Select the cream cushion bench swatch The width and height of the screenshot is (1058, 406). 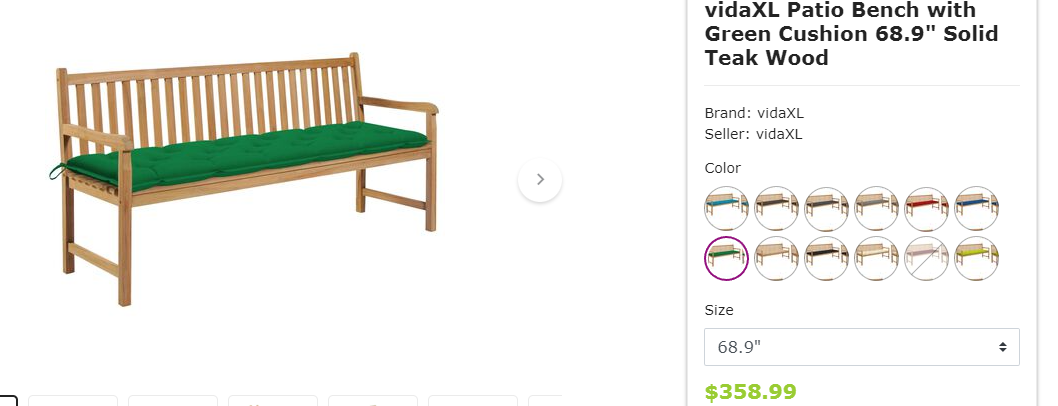click(876, 258)
